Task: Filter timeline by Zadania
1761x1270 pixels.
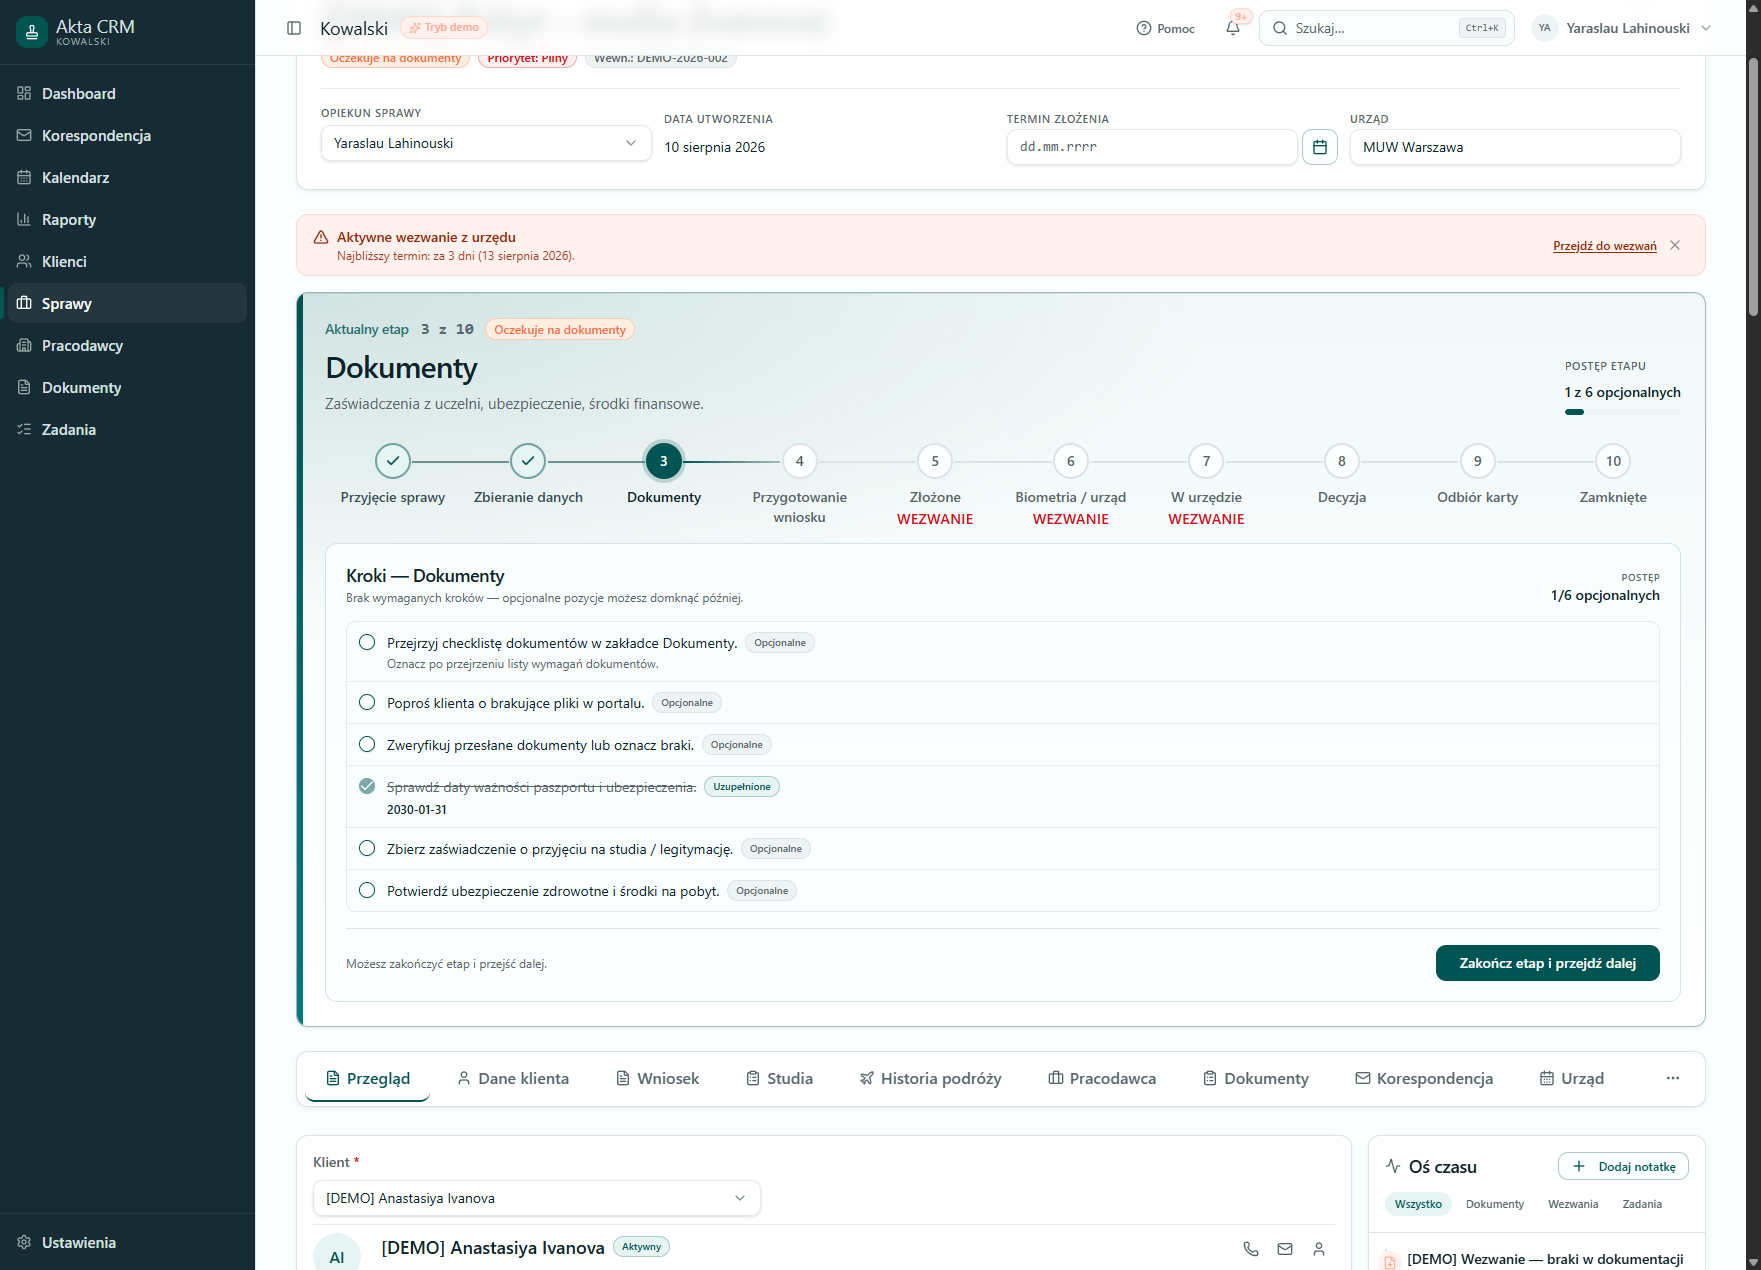Action: [1642, 1204]
